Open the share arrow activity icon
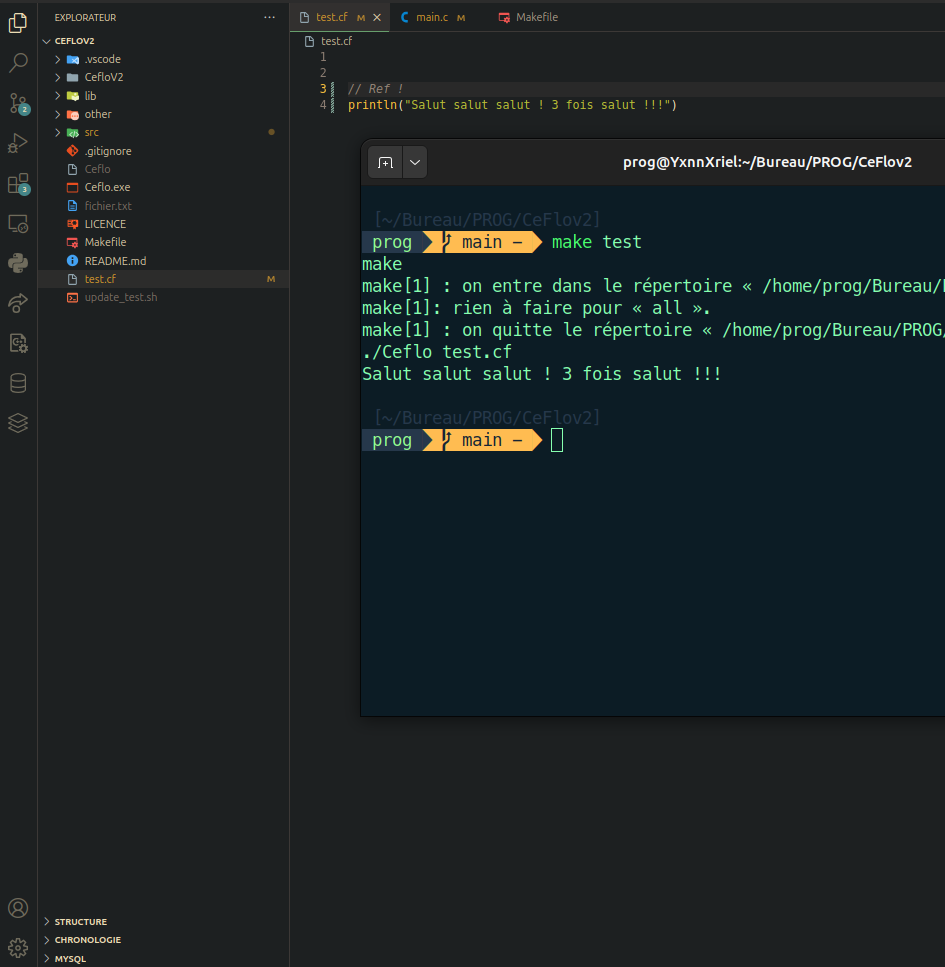The width and height of the screenshot is (945, 967). coord(18,303)
